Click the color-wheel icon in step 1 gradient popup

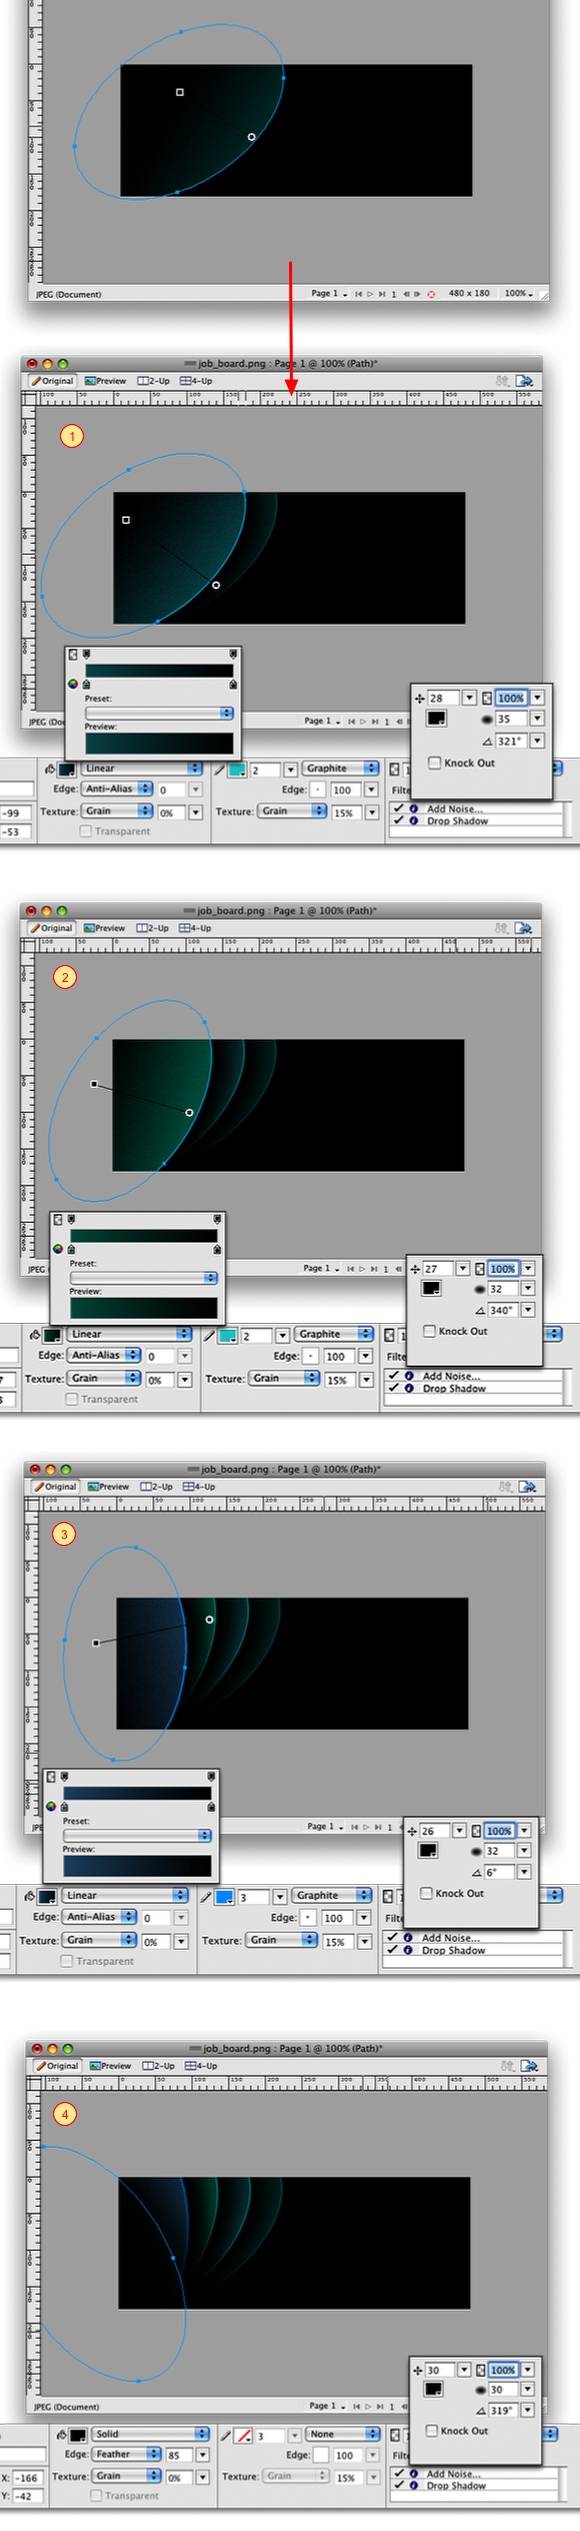point(73,684)
